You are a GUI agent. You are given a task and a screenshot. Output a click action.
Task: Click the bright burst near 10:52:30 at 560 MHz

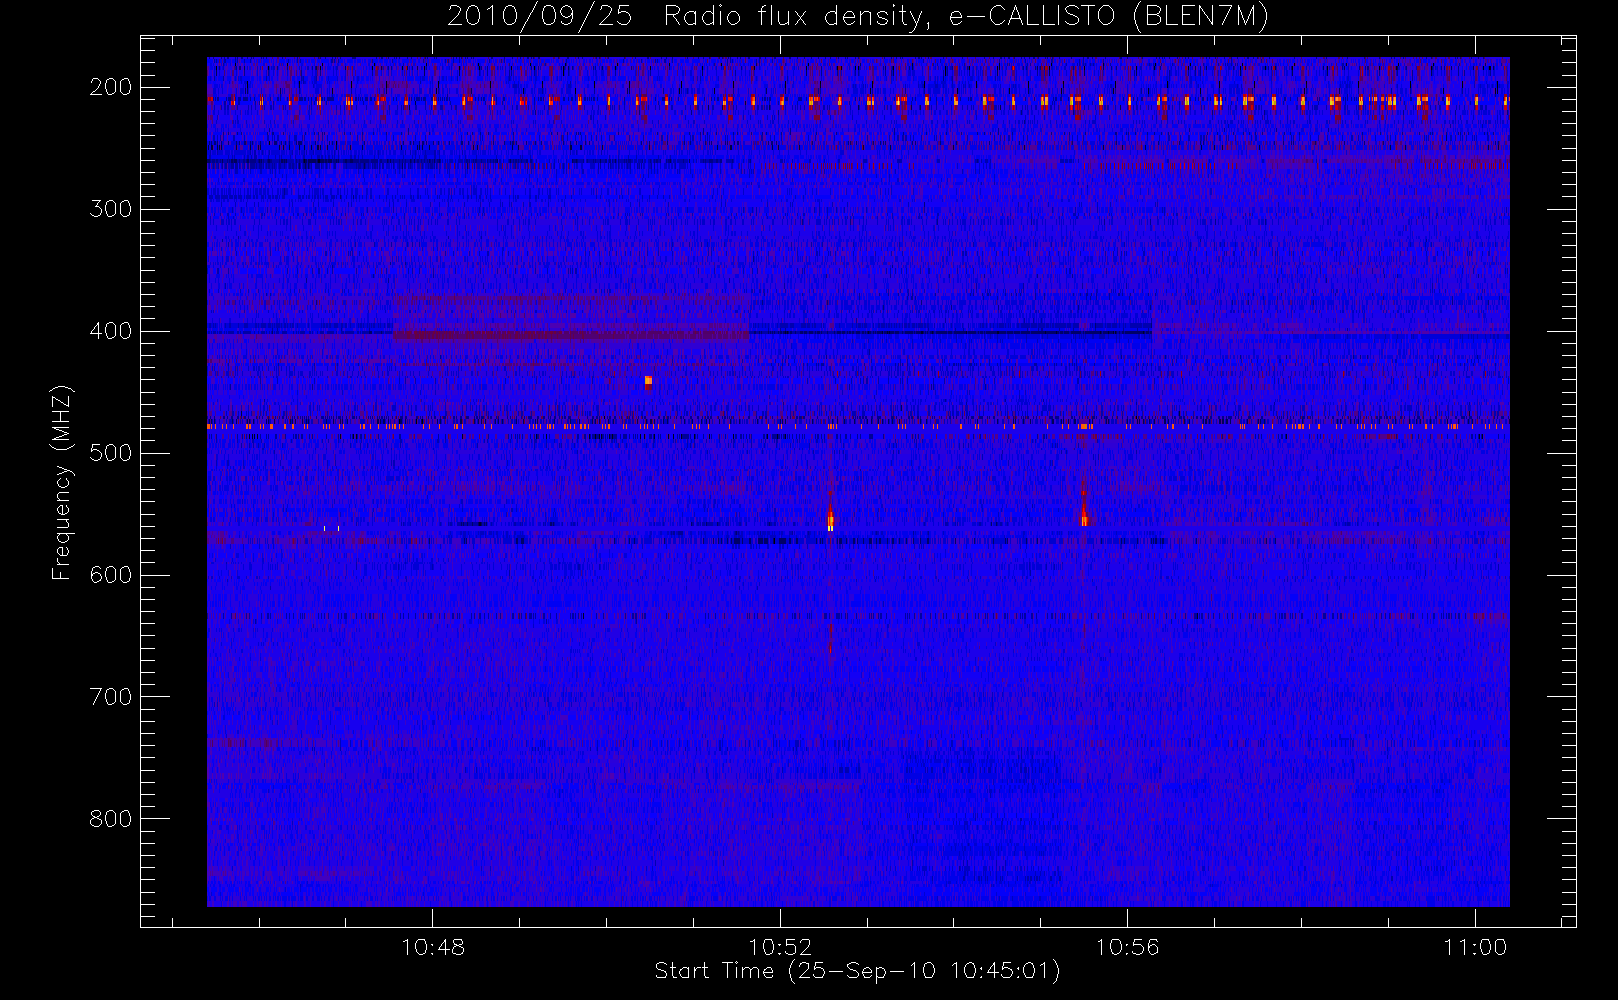click(830, 519)
